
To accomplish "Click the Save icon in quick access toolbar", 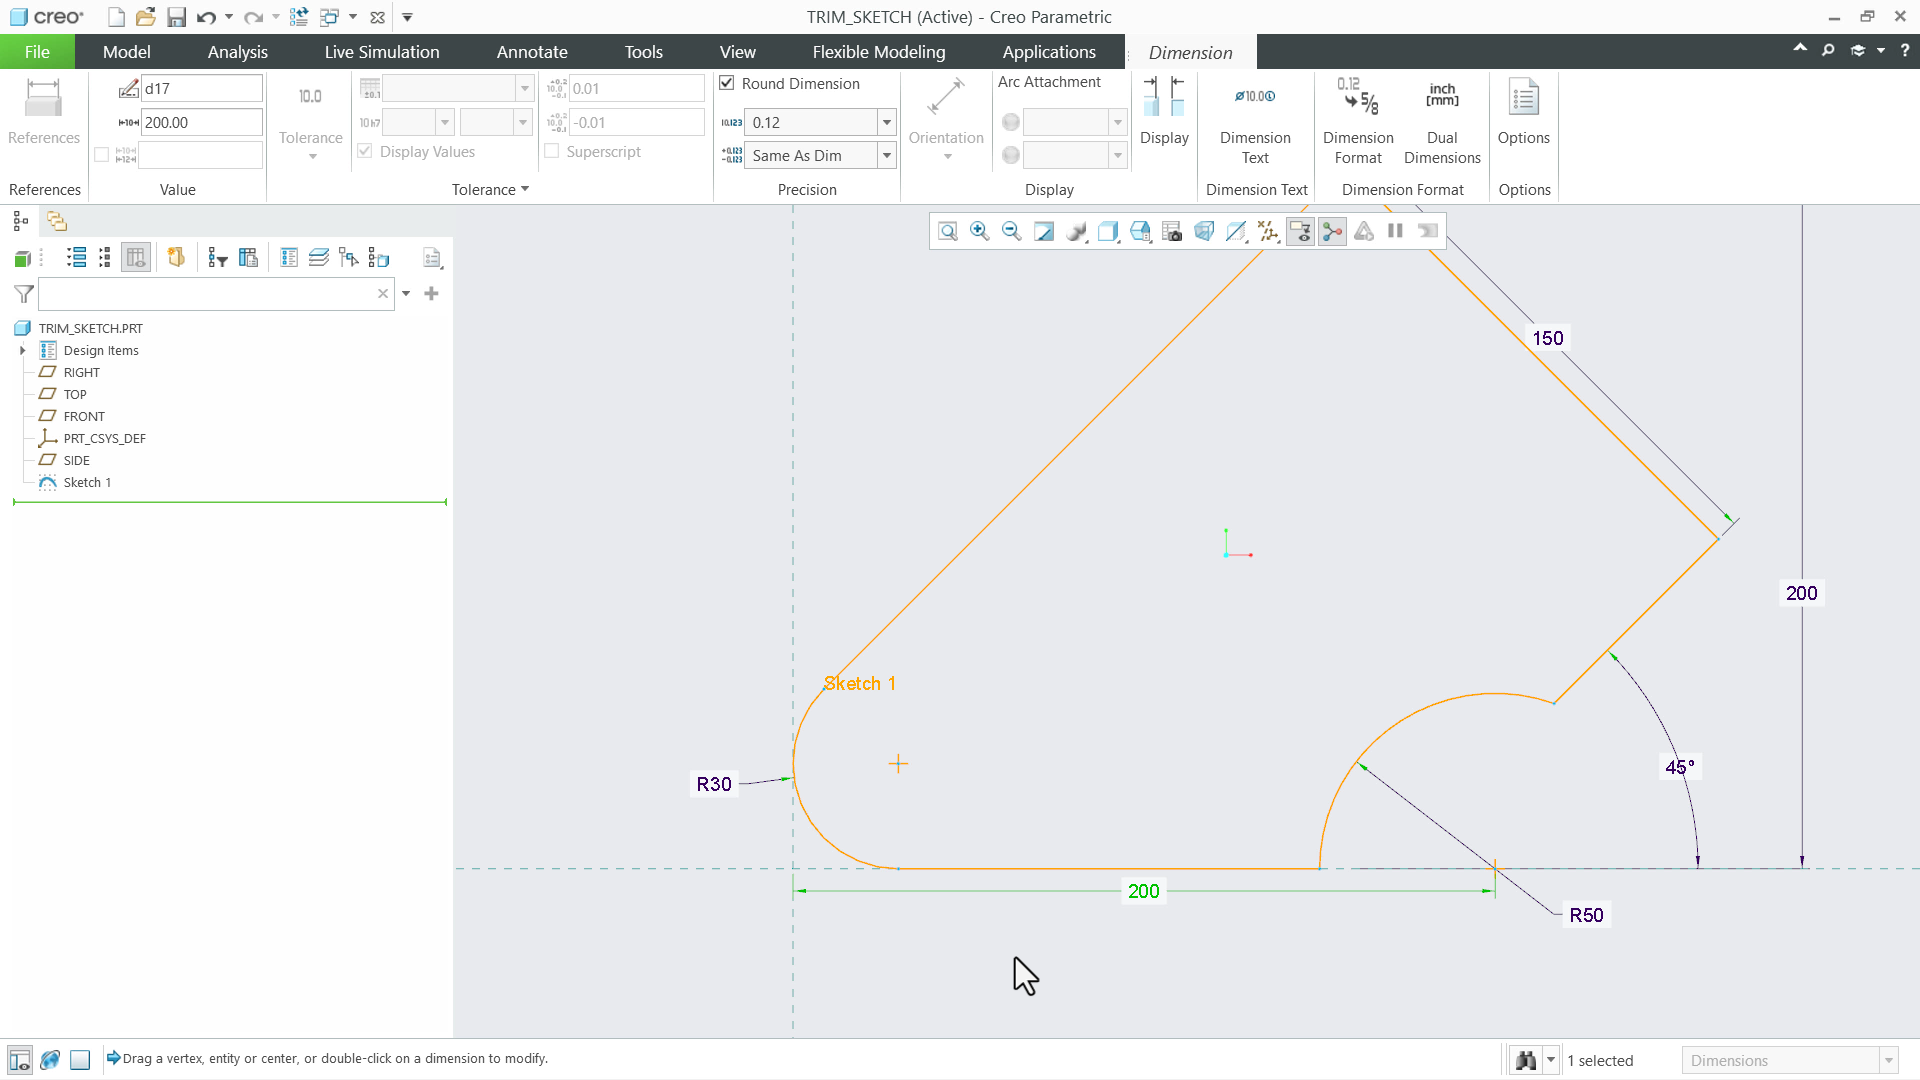I will point(176,17).
